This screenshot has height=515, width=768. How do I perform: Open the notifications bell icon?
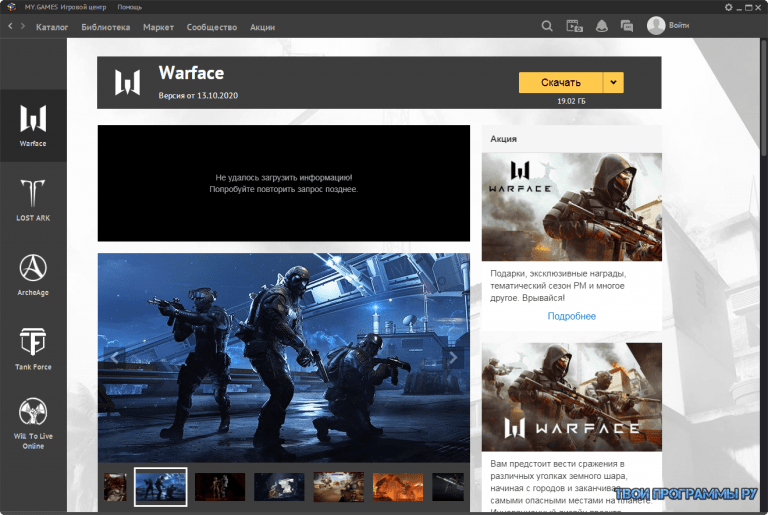point(601,26)
